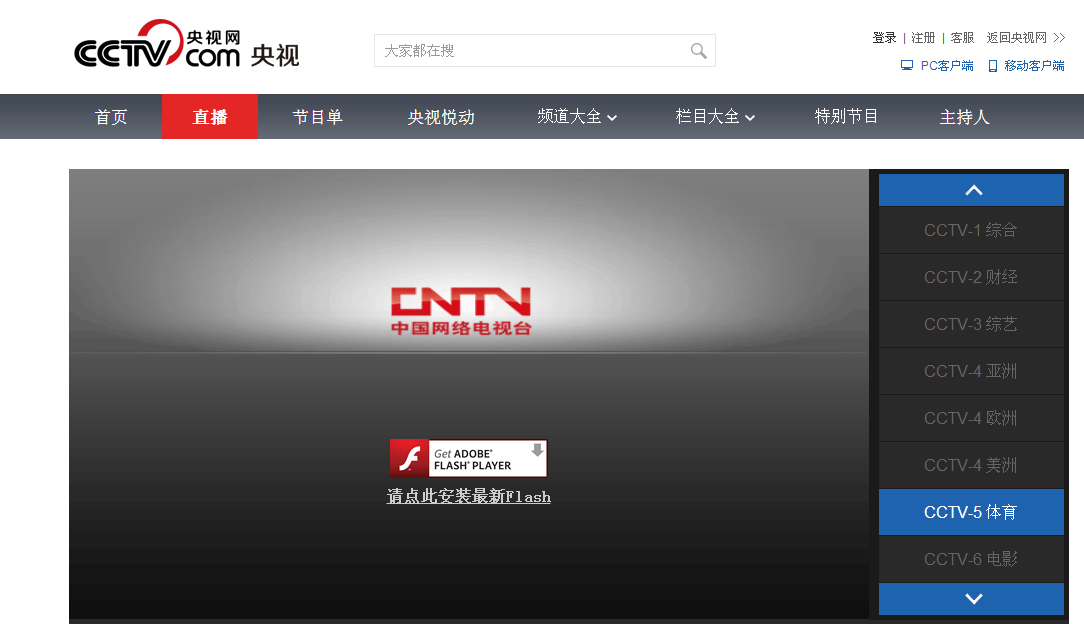The width and height of the screenshot is (1084, 624).
Task: Click 请点此安装最新Flash link
Action: 468,496
